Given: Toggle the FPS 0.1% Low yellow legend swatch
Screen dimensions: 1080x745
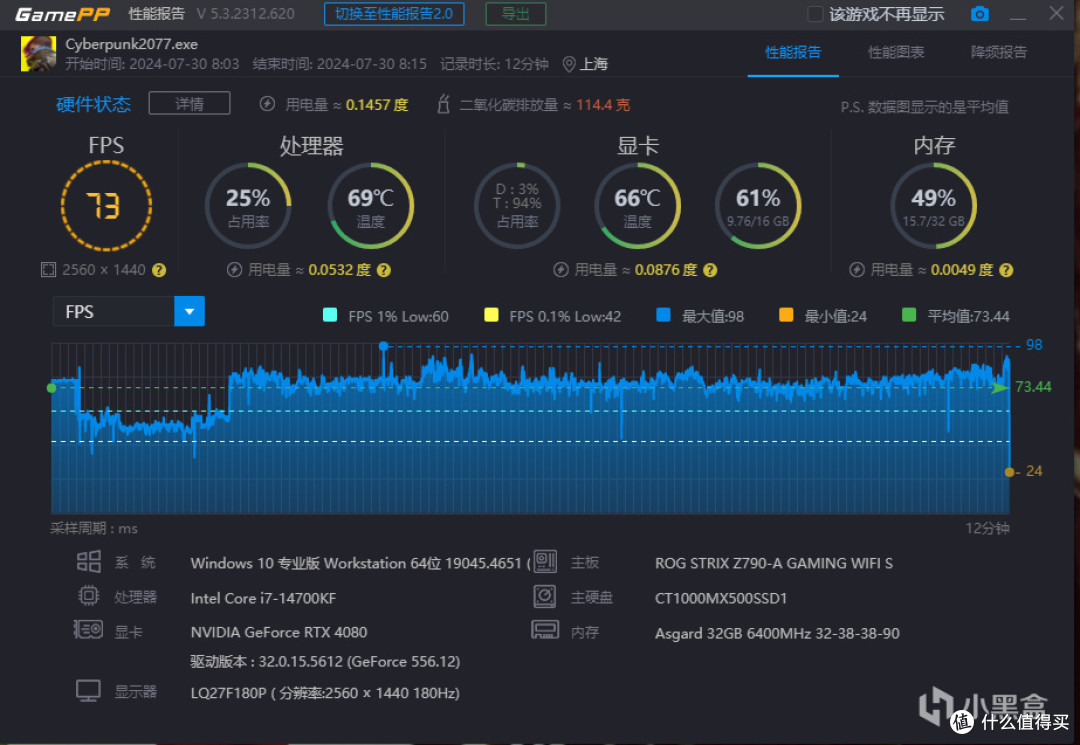Looking at the screenshot, I should pyautogui.click(x=491, y=315).
